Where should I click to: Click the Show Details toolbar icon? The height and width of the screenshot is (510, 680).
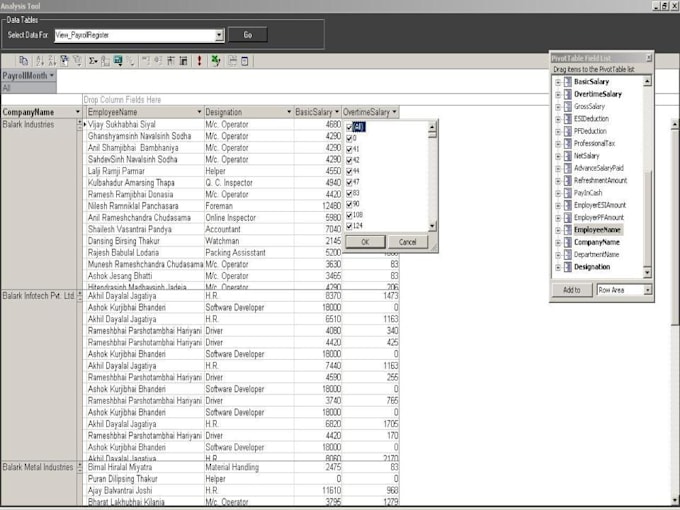tap(183, 61)
